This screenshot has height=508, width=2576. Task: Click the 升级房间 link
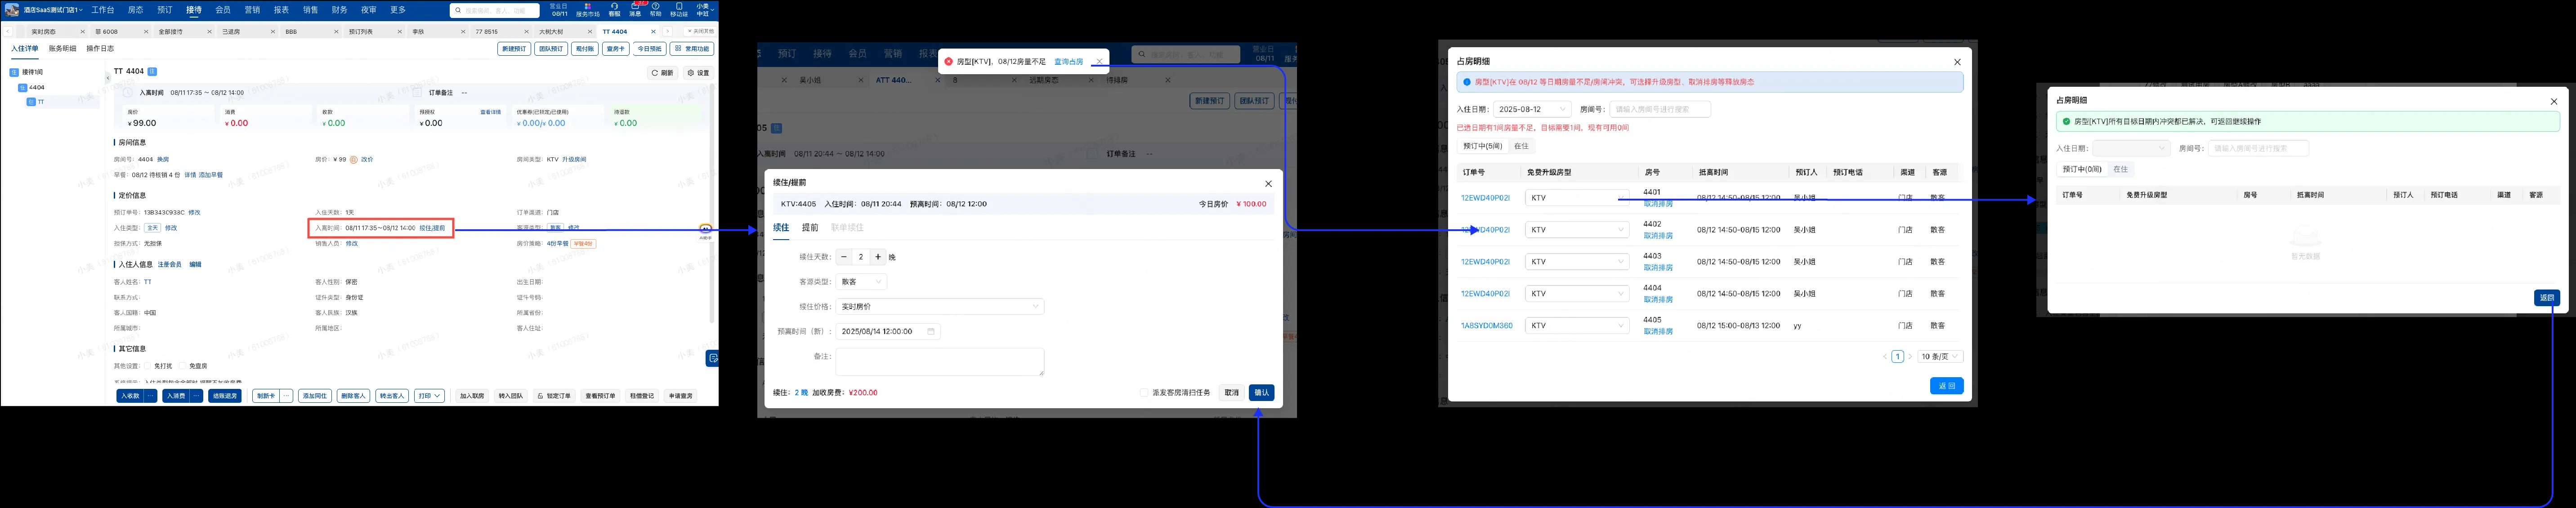(574, 160)
